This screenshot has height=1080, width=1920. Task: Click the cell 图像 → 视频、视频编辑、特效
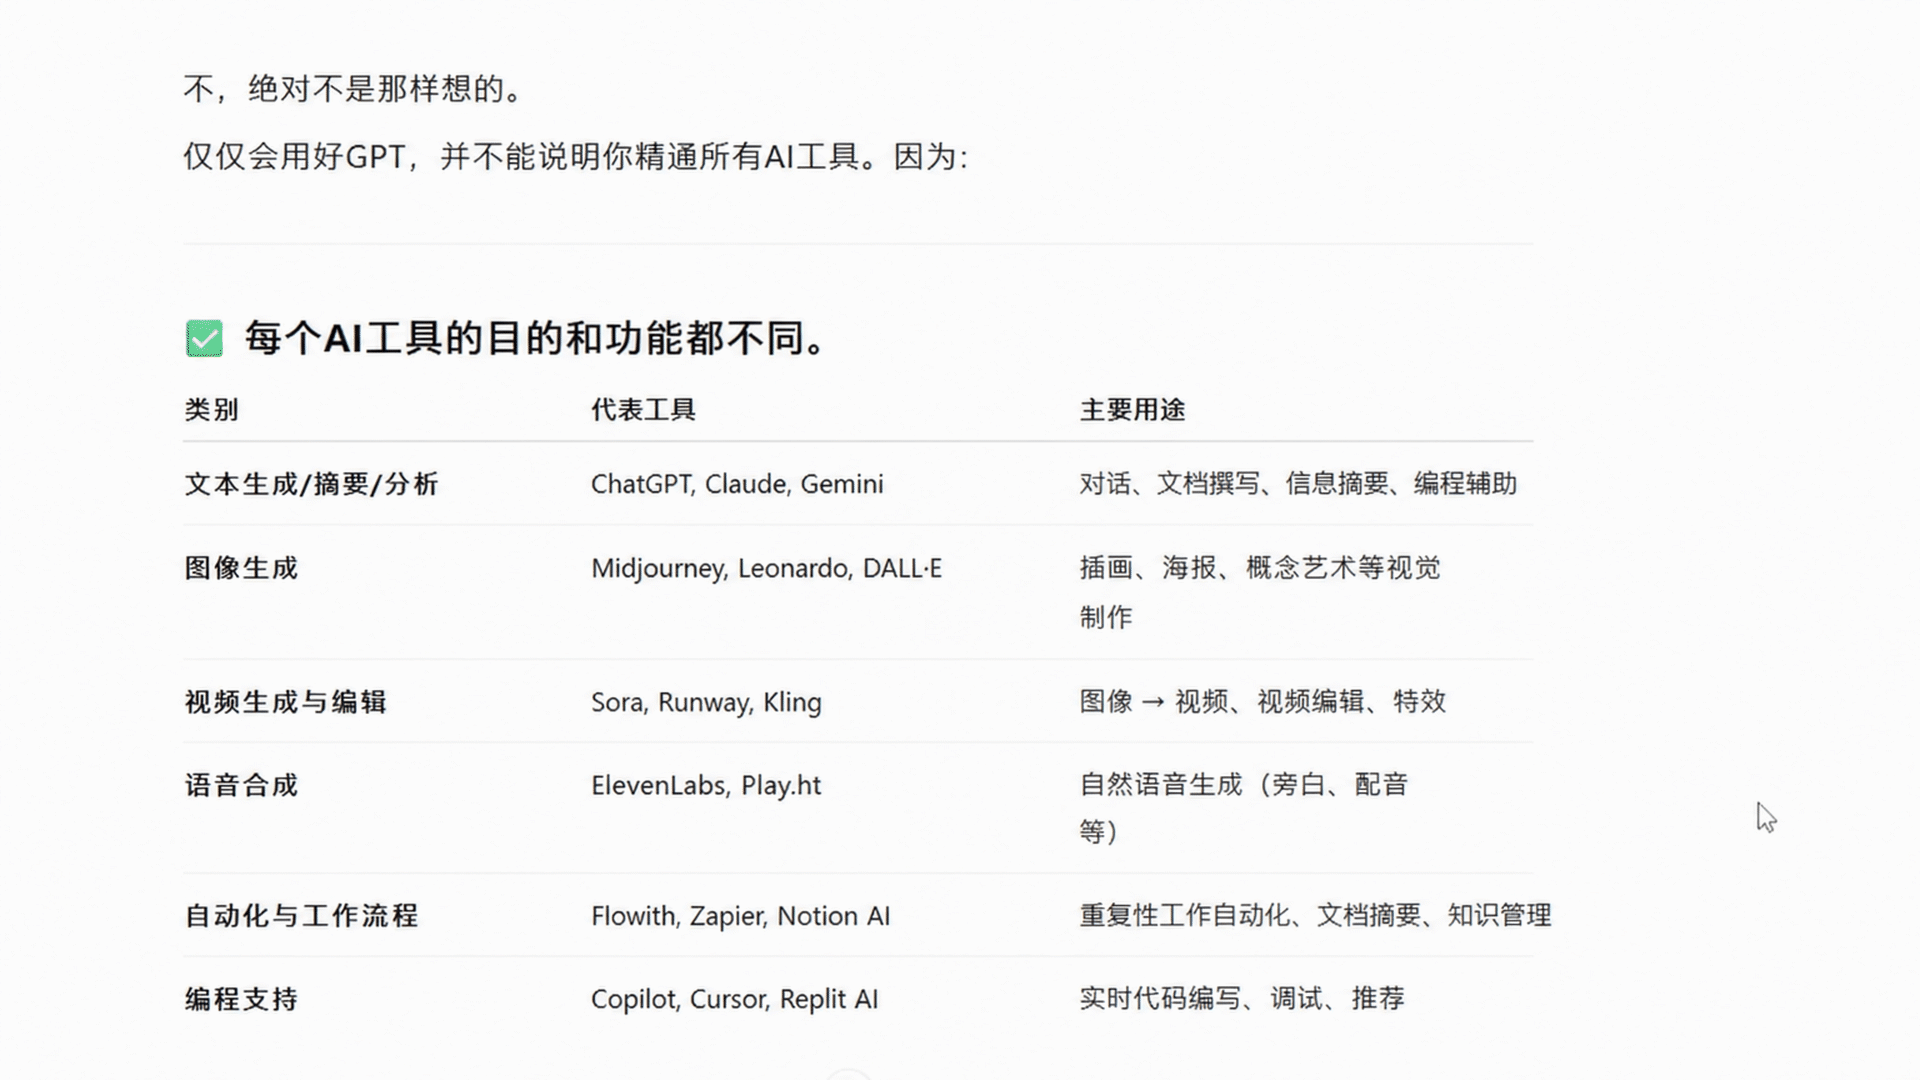pos(1262,702)
